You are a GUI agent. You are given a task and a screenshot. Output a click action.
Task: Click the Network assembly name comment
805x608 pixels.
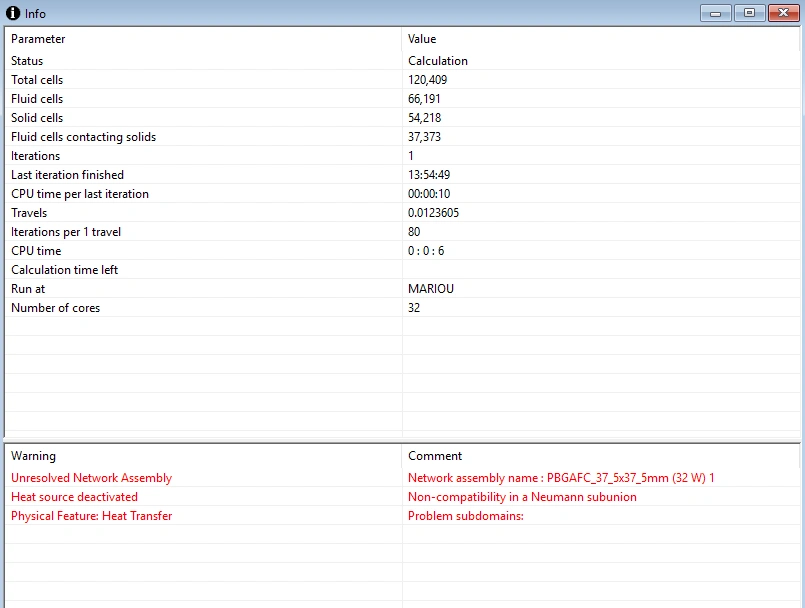point(561,478)
